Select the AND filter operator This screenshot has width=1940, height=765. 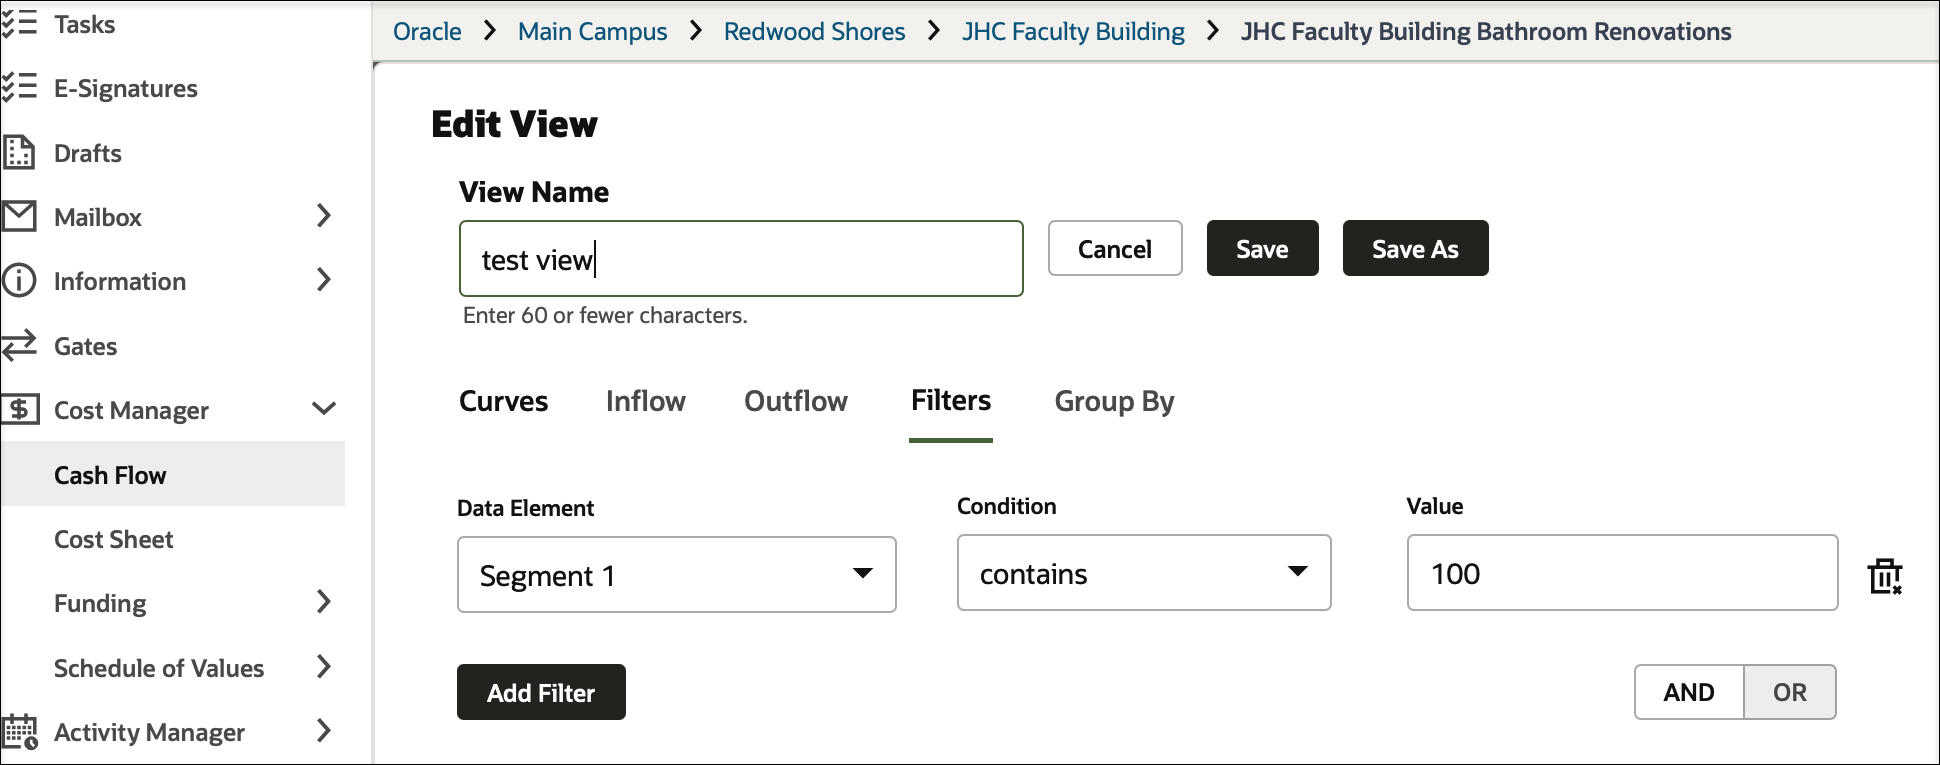click(x=1689, y=692)
